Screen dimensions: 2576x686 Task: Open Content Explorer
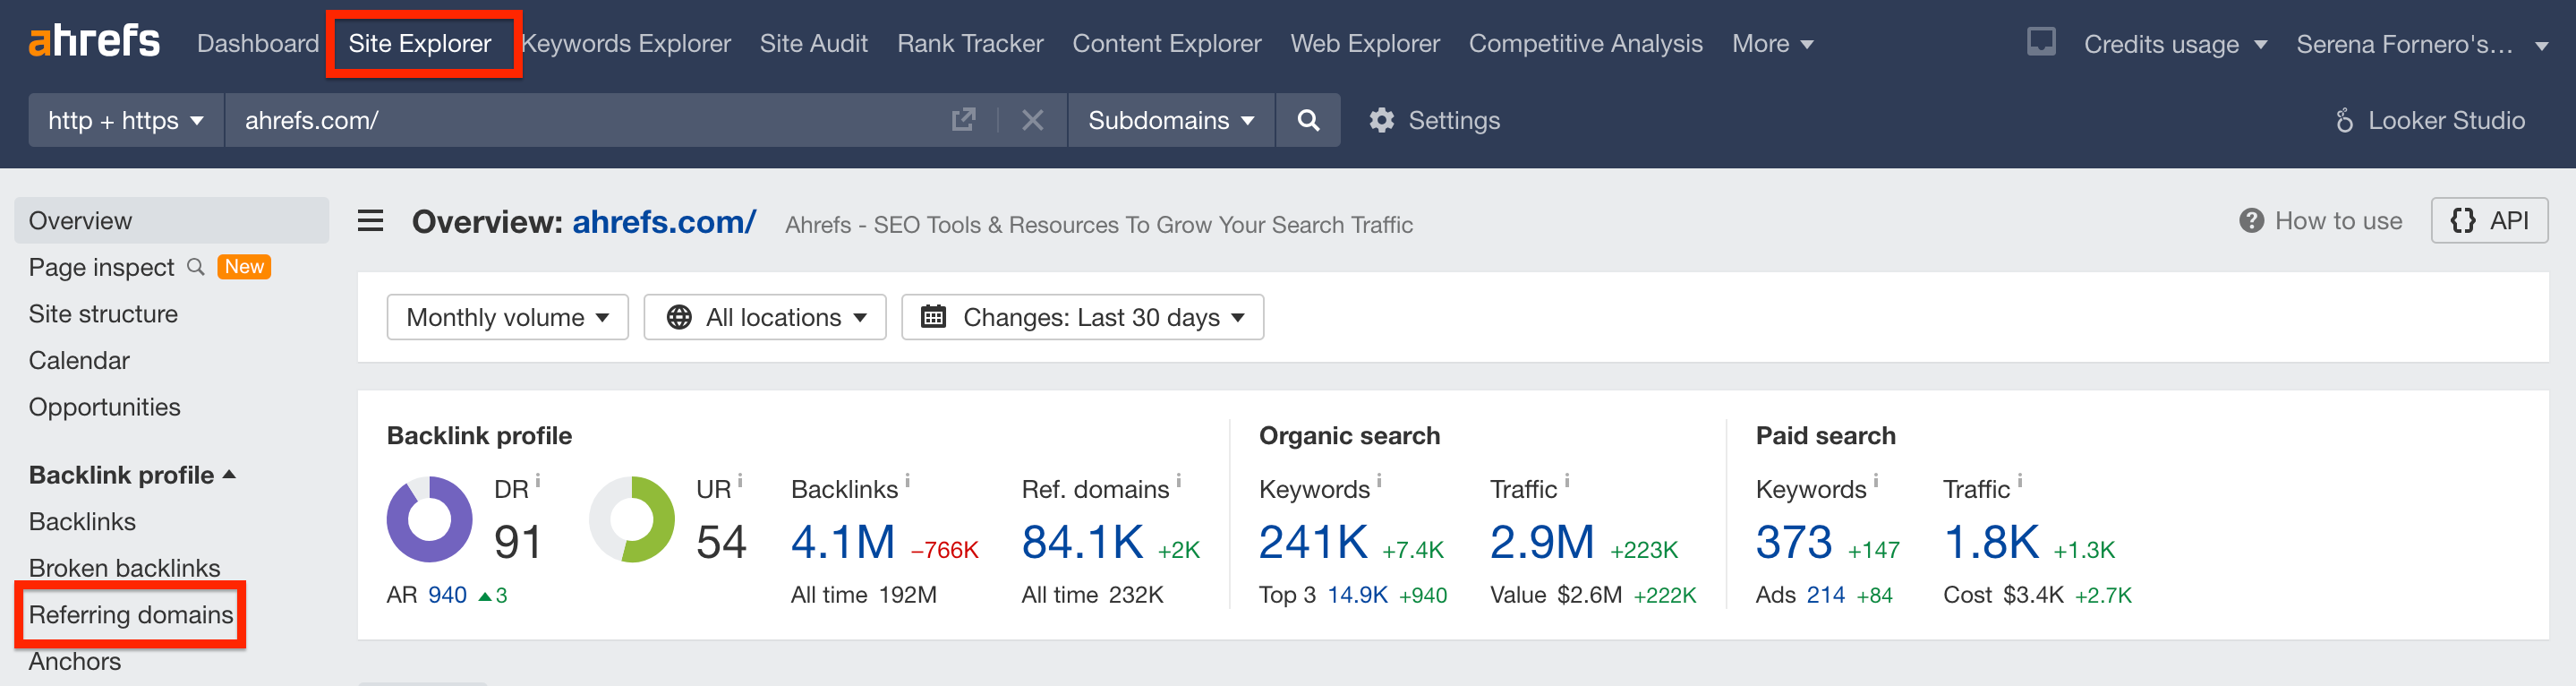1167,44
